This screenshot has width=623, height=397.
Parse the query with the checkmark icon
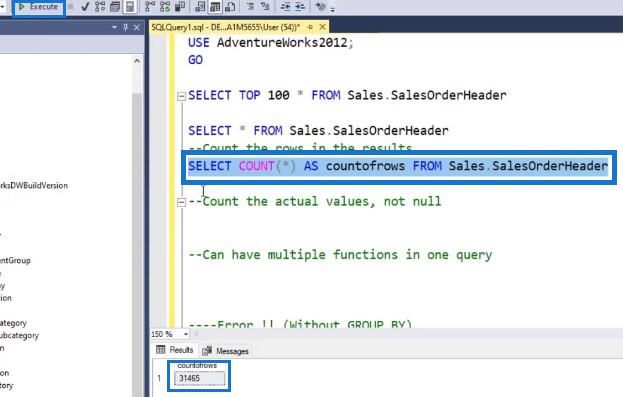(85, 7)
